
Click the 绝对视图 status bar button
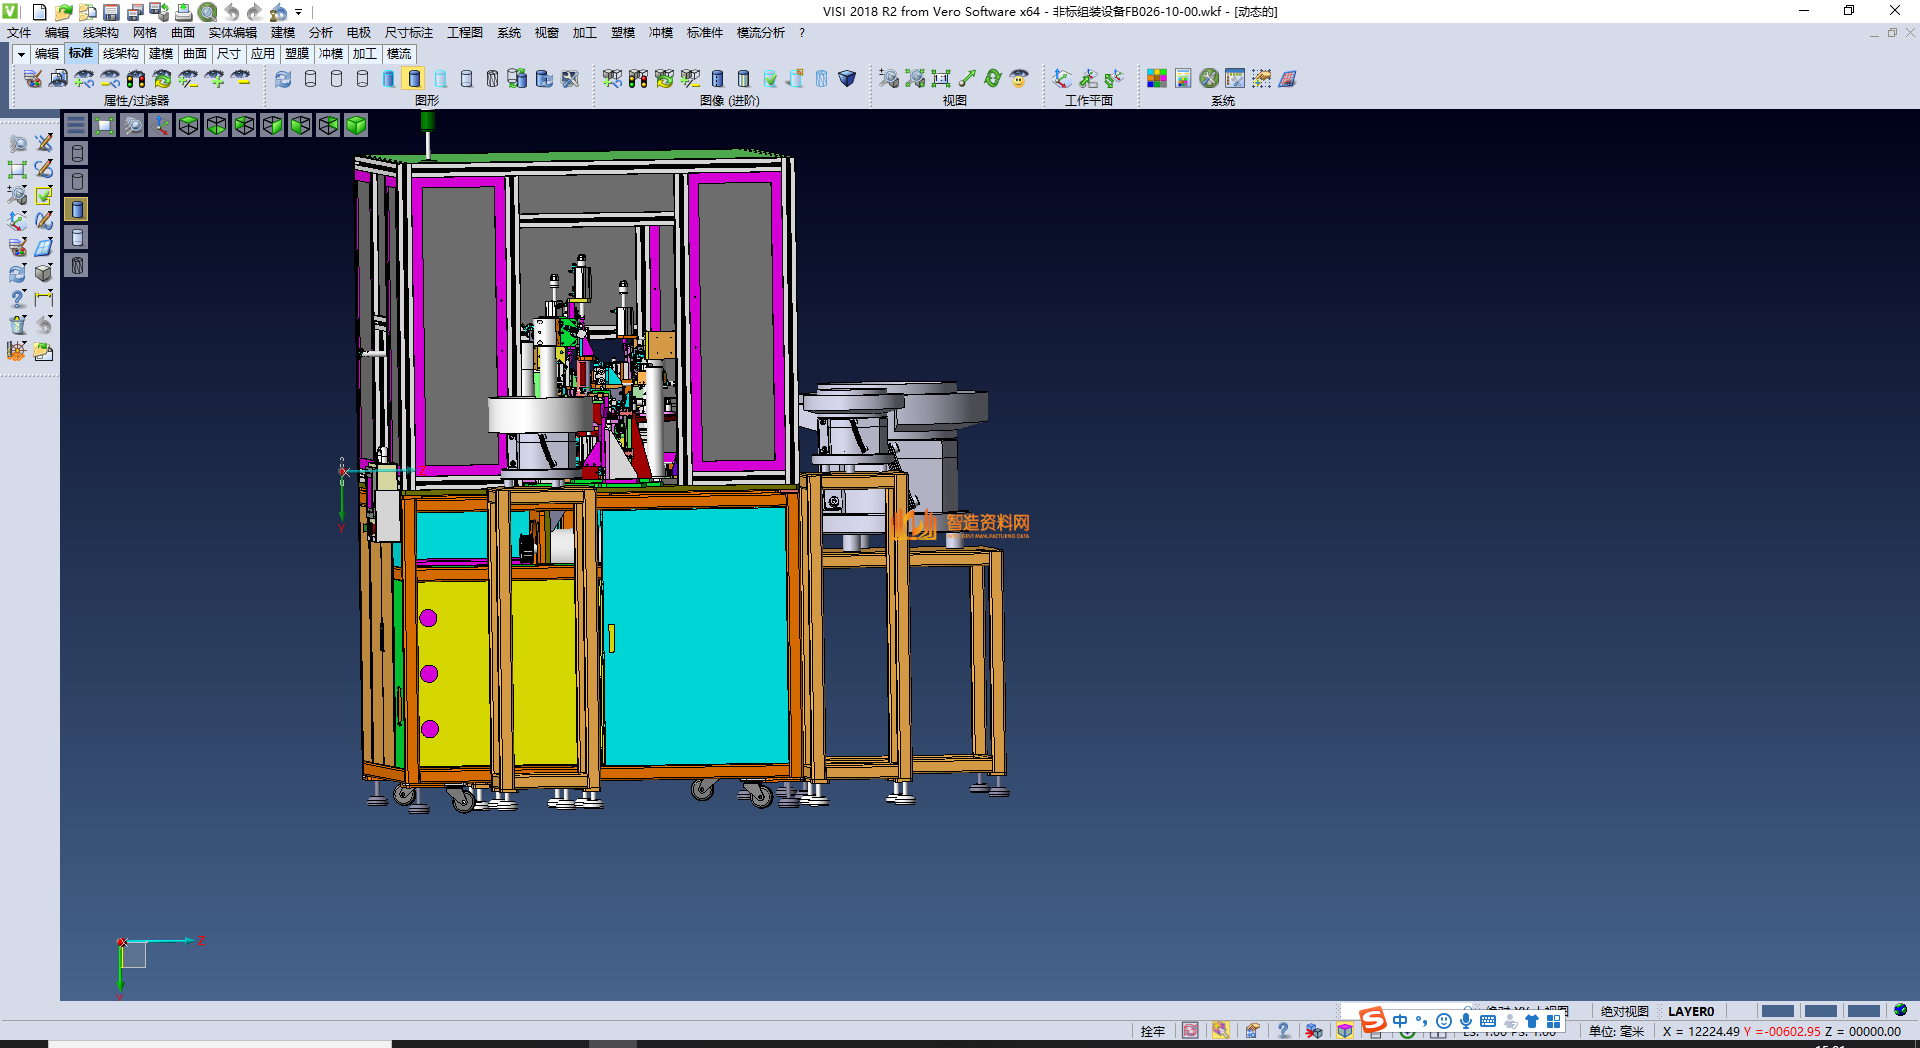1624,1011
